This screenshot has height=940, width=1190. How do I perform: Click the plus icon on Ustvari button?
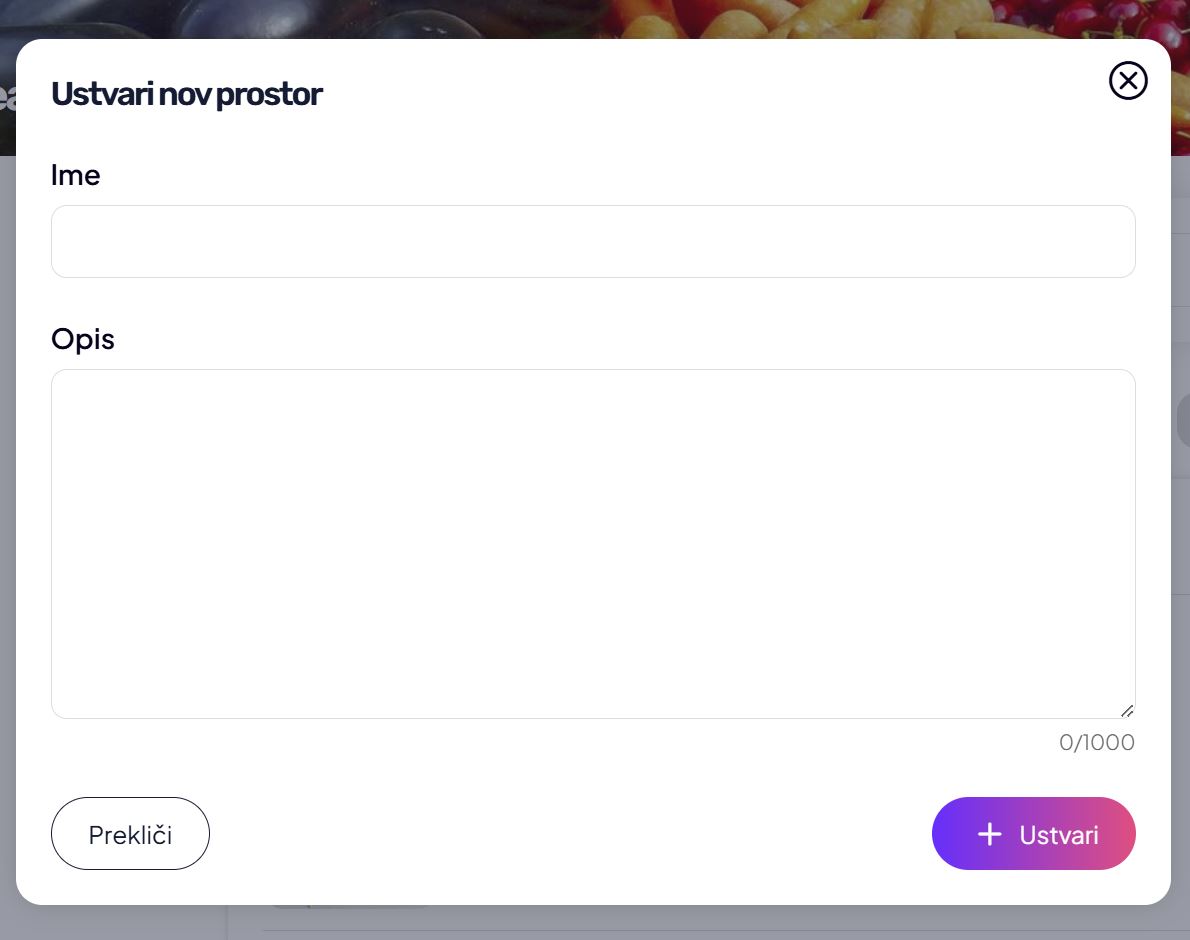[989, 834]
